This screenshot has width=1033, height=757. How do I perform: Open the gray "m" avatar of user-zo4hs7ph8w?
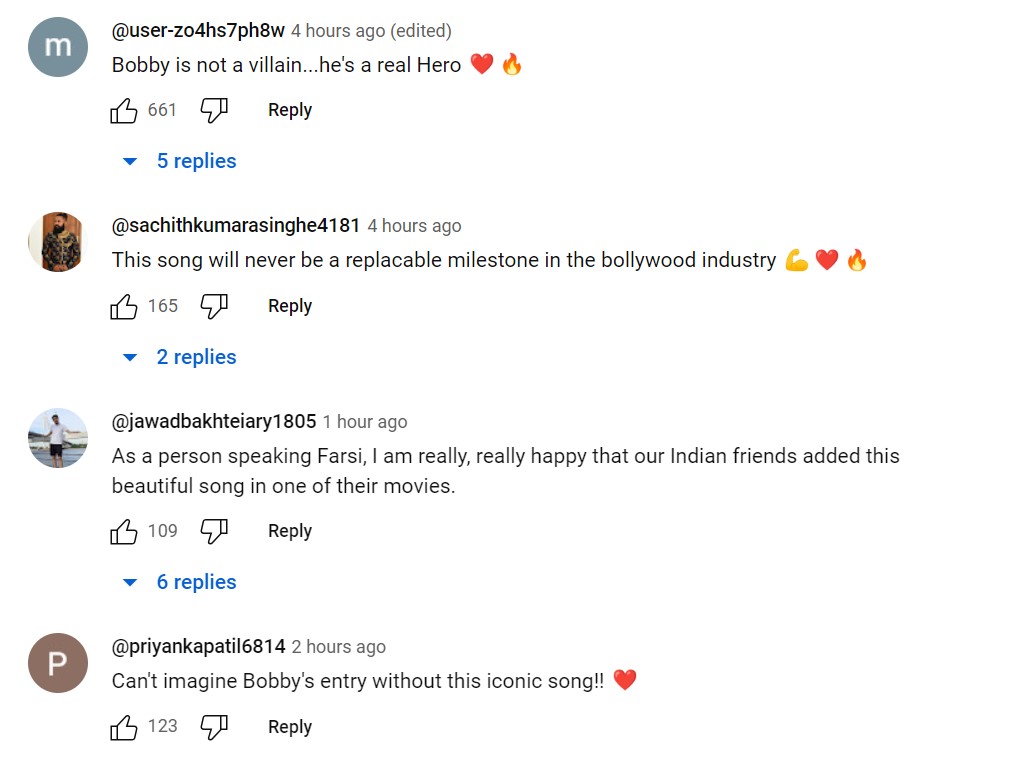[58, 47]
